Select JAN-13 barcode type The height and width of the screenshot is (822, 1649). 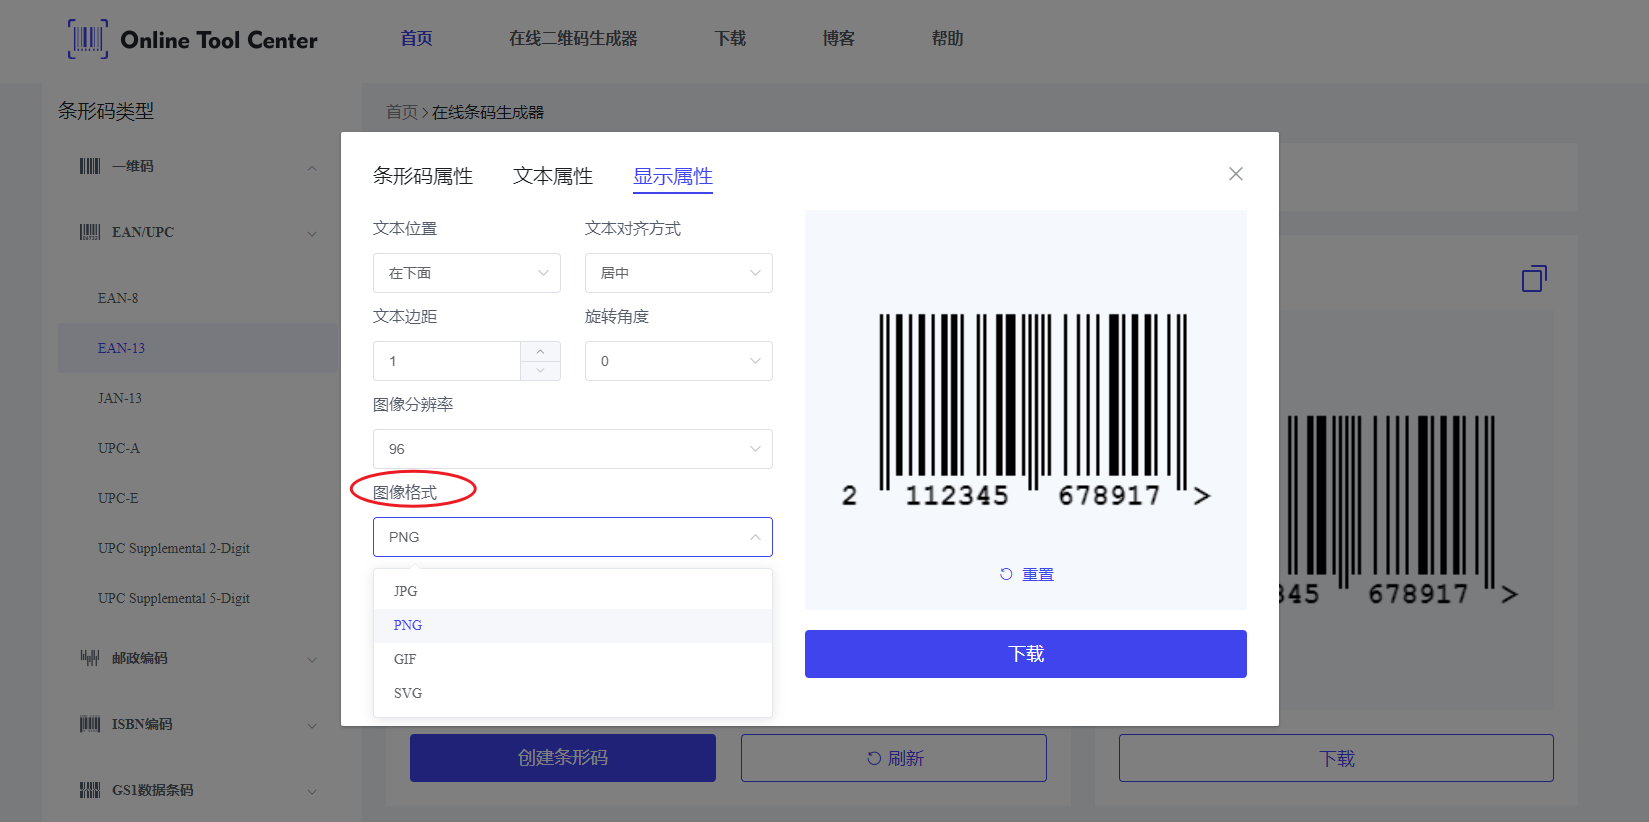tap(120, 398)
